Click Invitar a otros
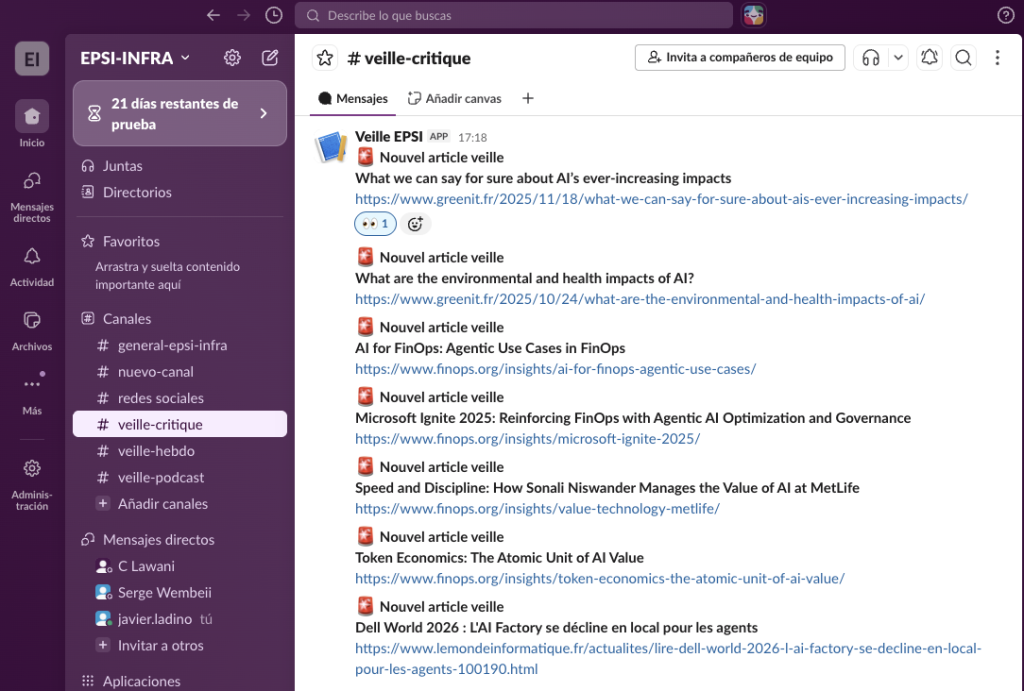Viewport: 1024px width, 691px height. [180, 646]
